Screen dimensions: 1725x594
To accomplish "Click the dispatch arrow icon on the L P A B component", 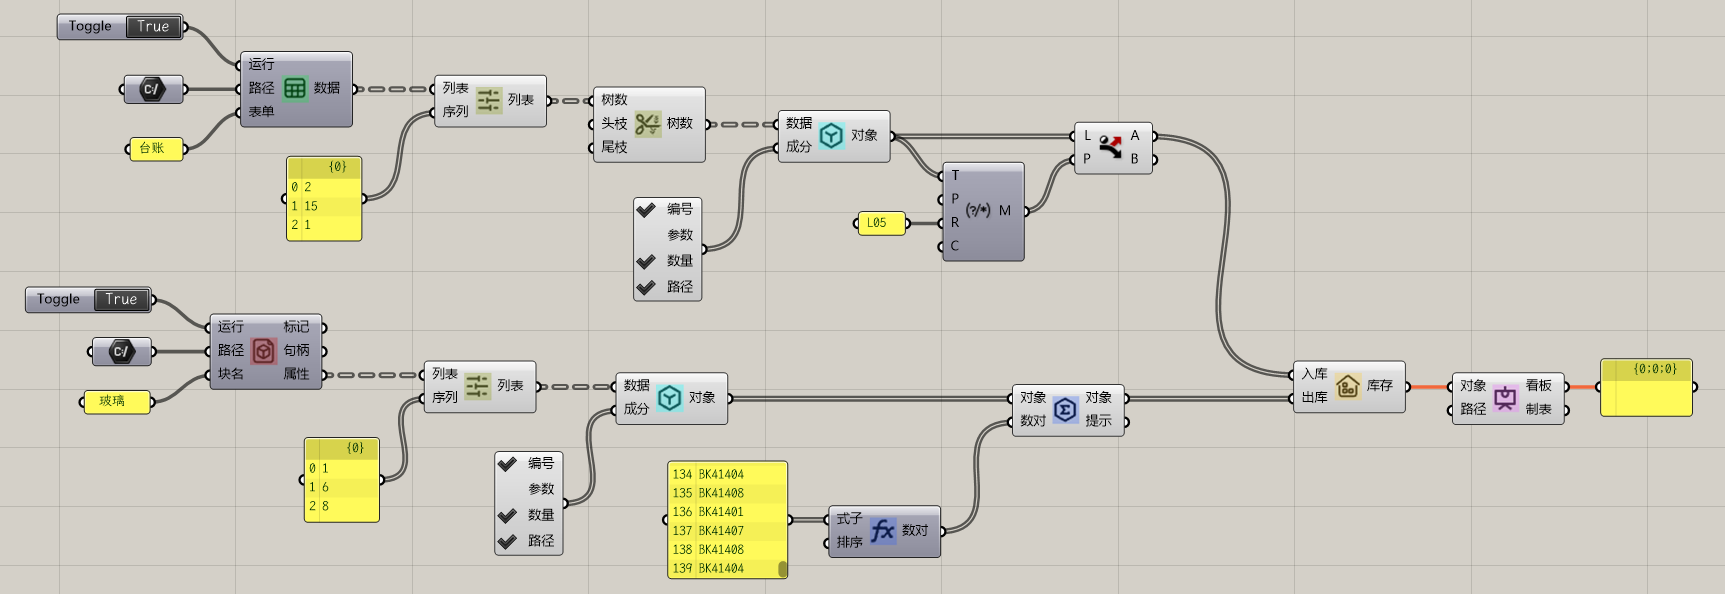I will pyautogui.click(x=1110, y=147).
